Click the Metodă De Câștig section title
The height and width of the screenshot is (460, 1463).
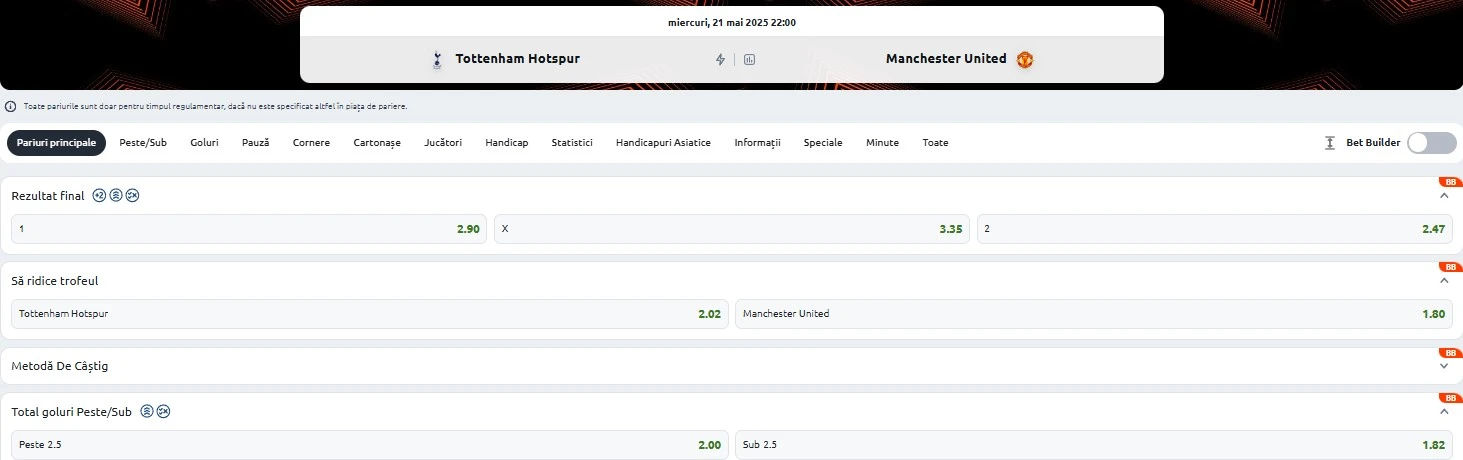[60, 366]
